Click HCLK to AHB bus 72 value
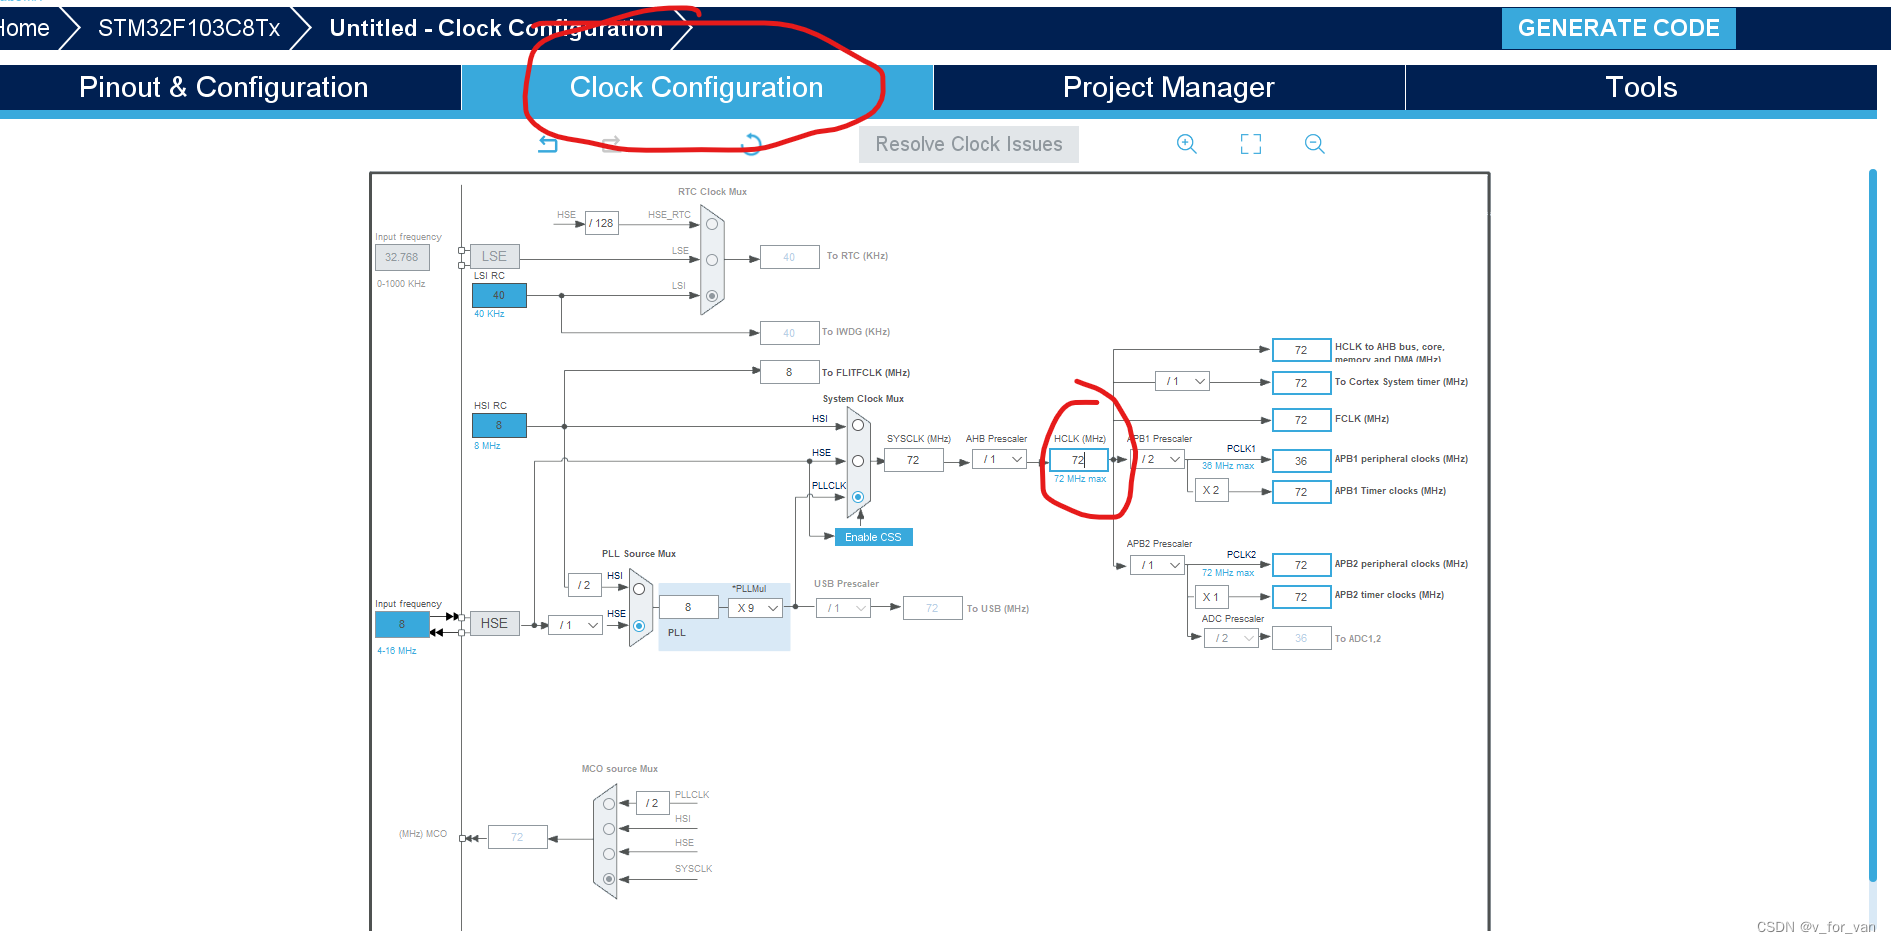 (1301, 350)
